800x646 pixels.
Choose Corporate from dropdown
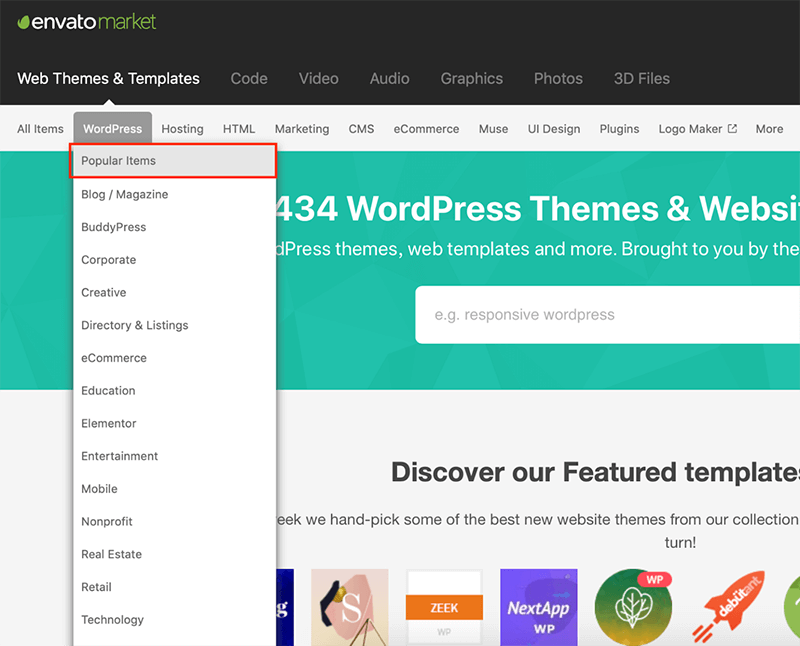coord(174,260)
